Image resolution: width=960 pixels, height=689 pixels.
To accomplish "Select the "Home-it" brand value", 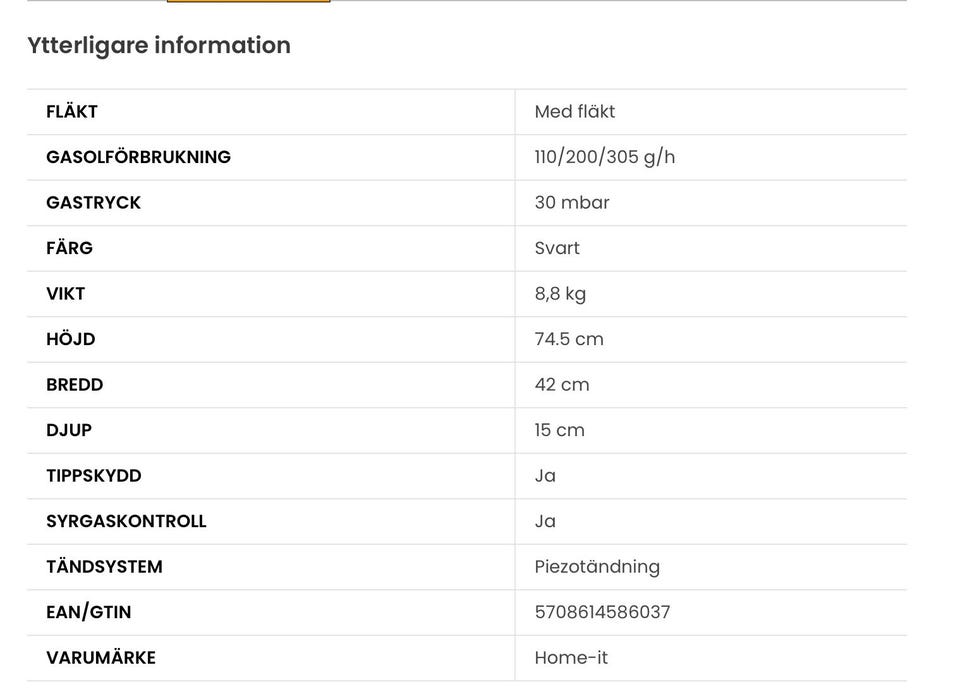I will [571, 658].
